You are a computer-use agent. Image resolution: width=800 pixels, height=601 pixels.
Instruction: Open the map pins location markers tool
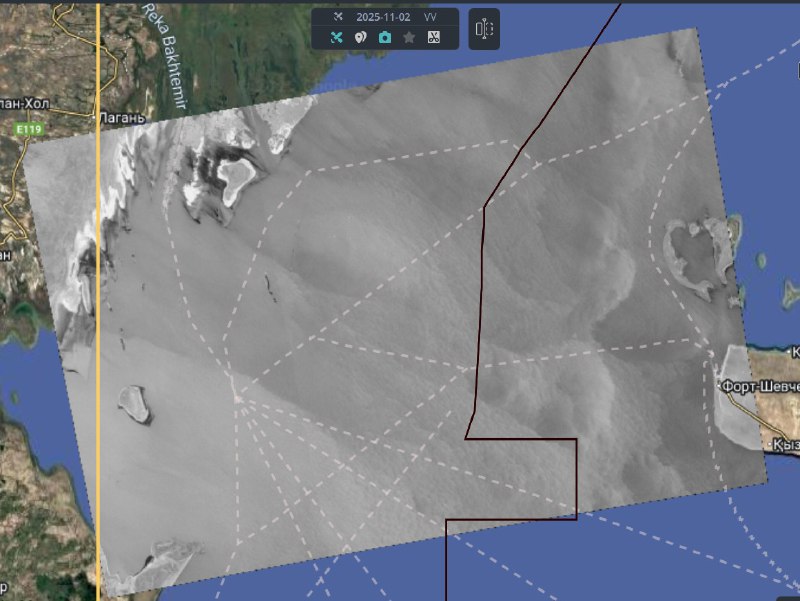point(361,38)
